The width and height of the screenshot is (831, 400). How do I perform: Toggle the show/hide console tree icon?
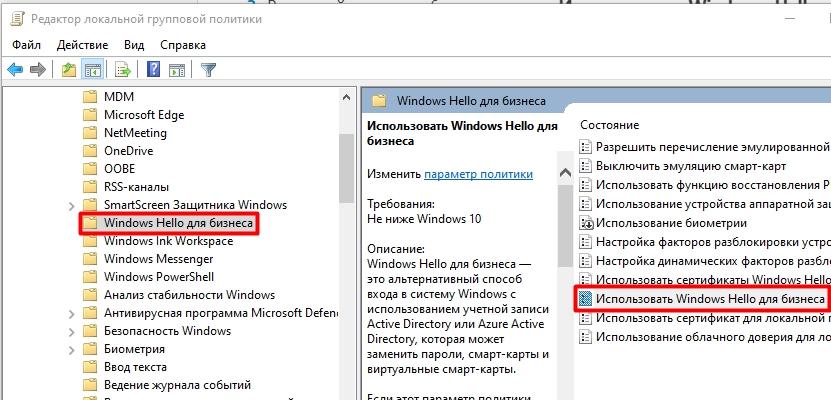click(92, 69)
